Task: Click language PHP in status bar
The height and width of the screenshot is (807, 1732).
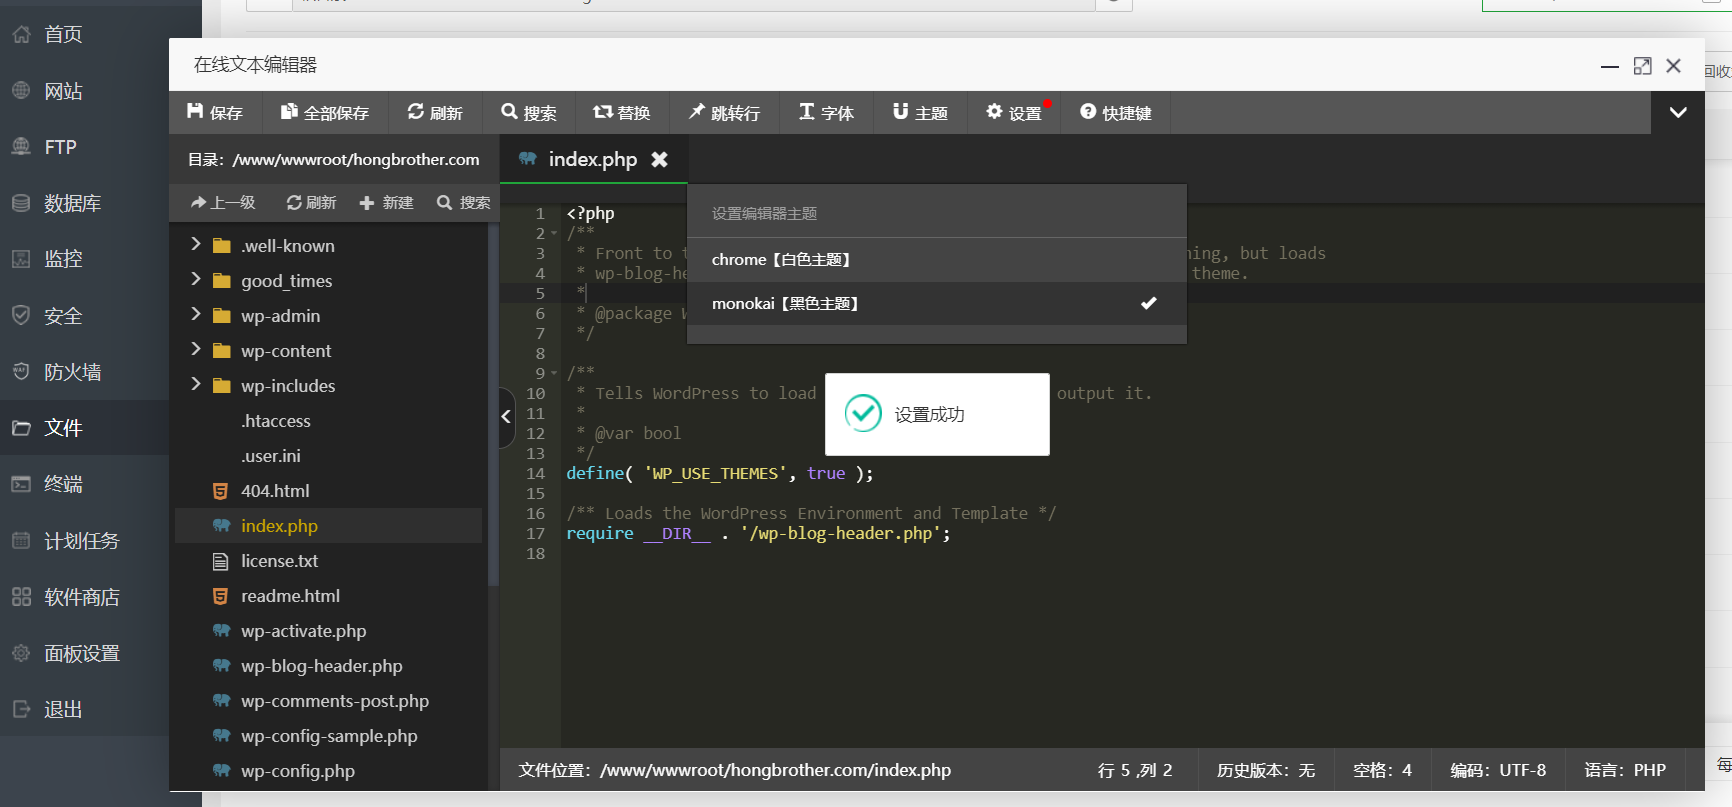Action: coord(1625,770)
